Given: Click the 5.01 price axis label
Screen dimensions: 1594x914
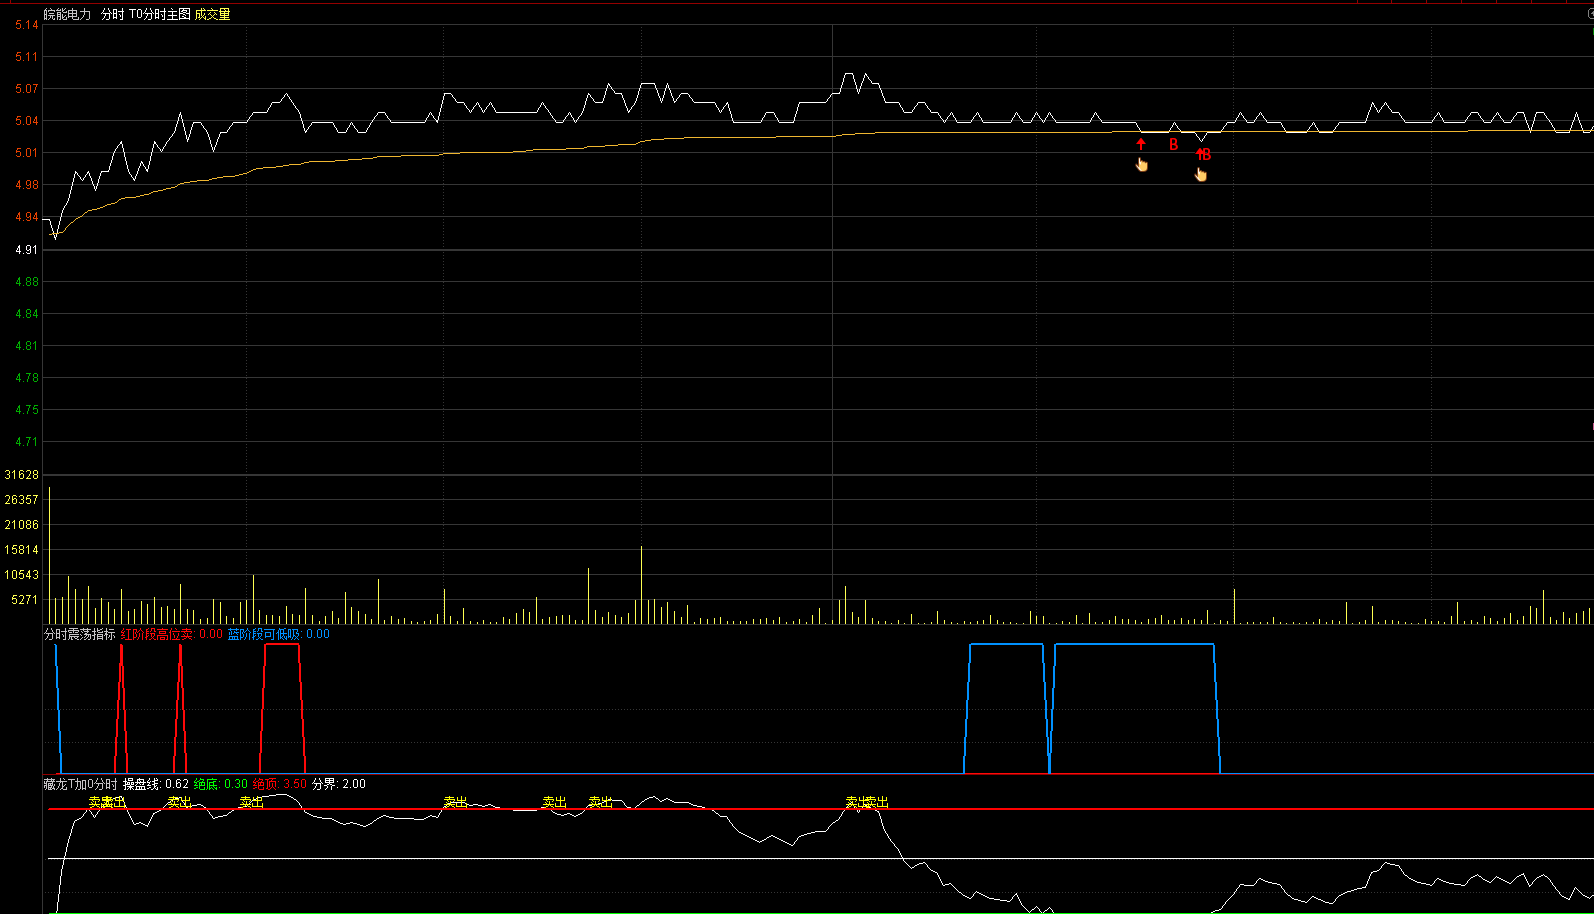Looking at the screenshot, I should tap(26, 153).
